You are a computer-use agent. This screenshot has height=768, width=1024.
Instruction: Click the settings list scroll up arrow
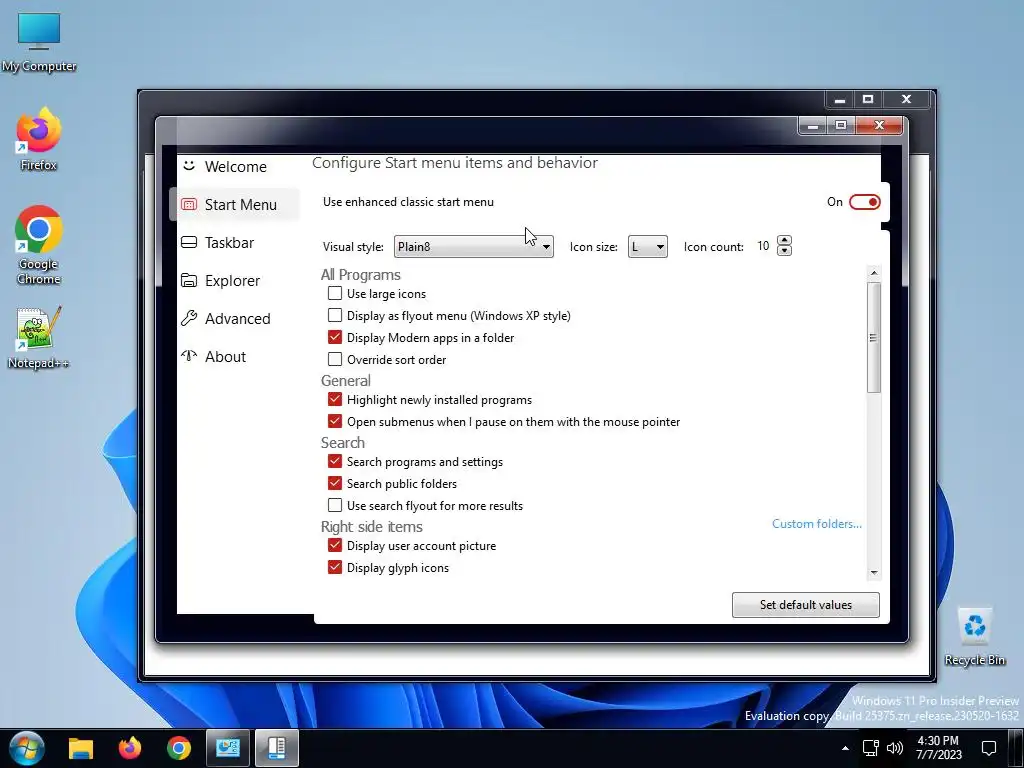(x=874, y=272)
